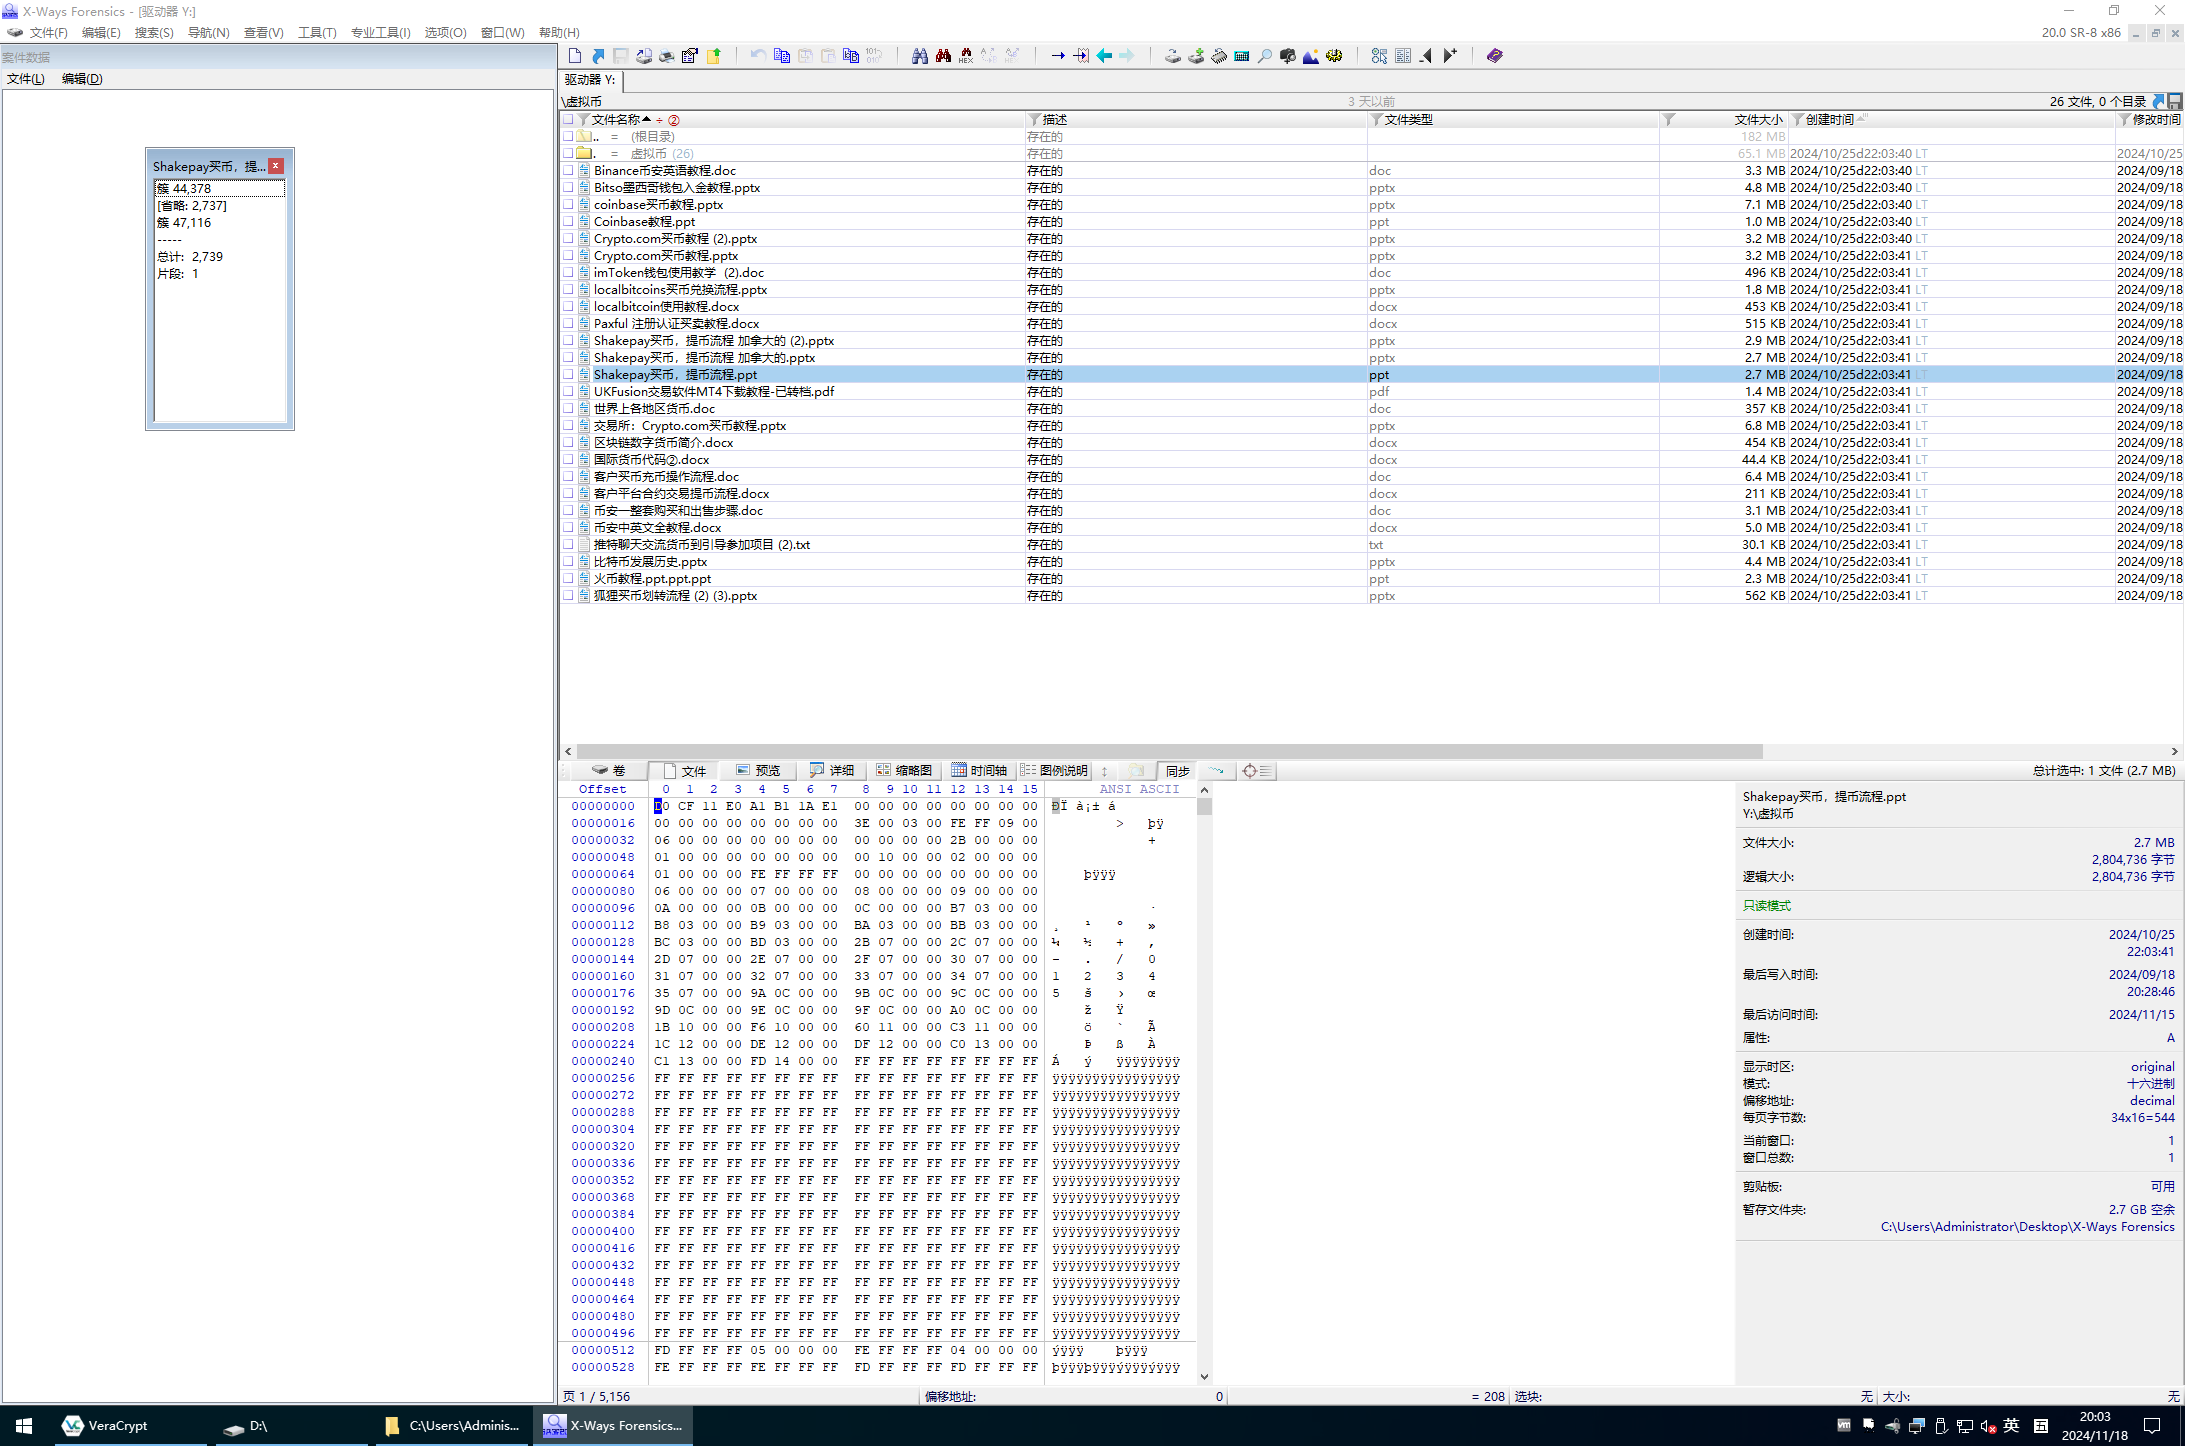This screenshot has height=1446, width=2185.
Task: Click the Open Disk drive icon
Action: (x=1173, y=56)
